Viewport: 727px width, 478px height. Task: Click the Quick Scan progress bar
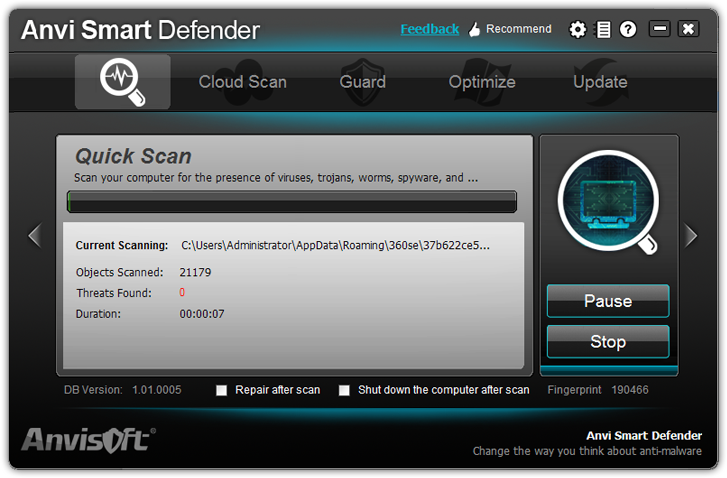coord(291,202)
